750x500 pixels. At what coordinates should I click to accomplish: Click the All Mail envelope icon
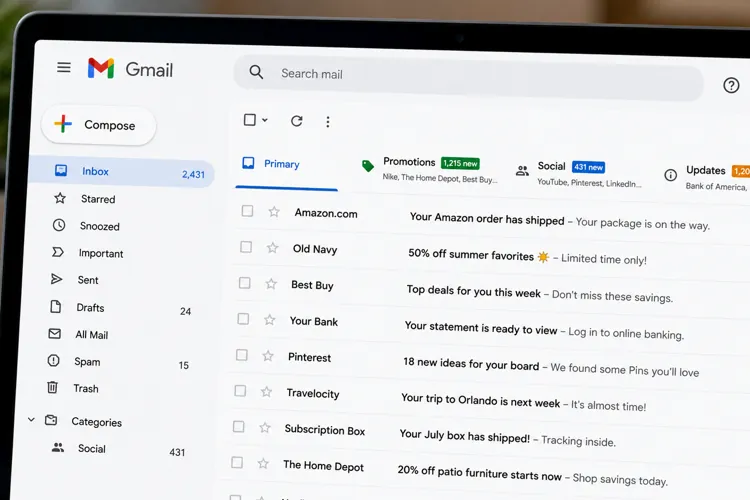(x=55, y=333)
